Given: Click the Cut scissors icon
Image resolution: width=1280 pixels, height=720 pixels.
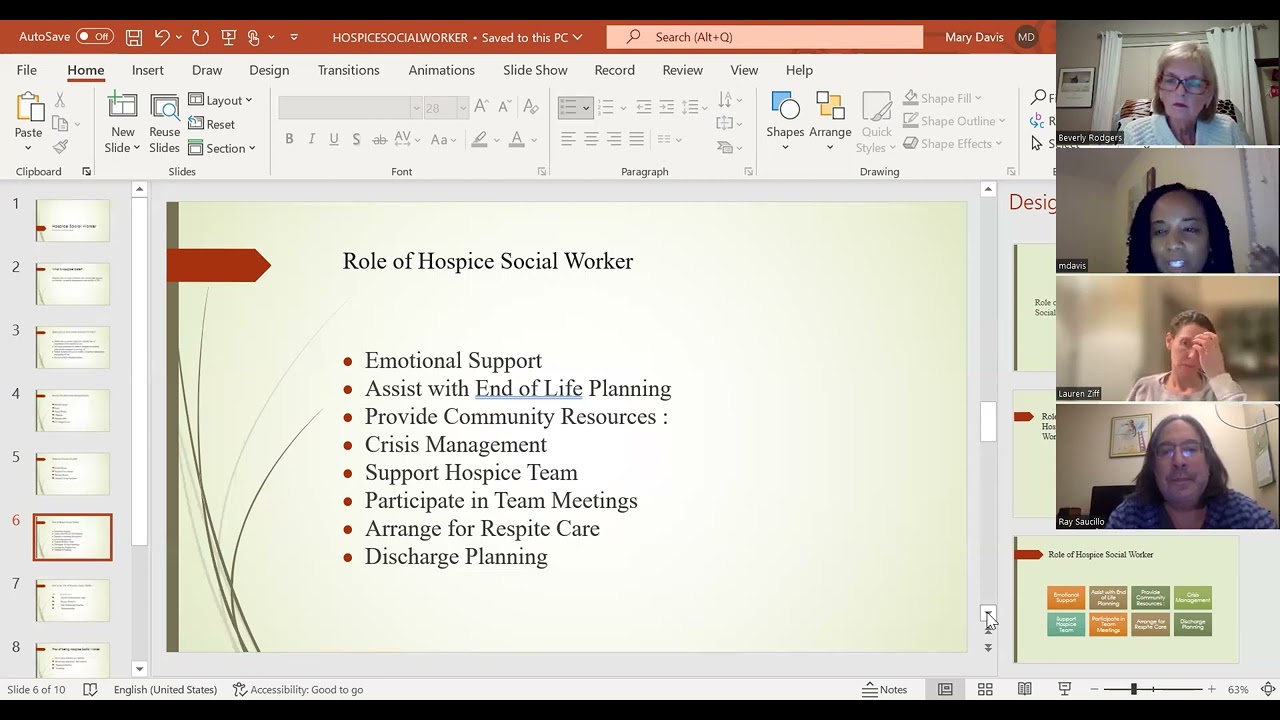Looking at the screenshot, I should pos(60,100).
